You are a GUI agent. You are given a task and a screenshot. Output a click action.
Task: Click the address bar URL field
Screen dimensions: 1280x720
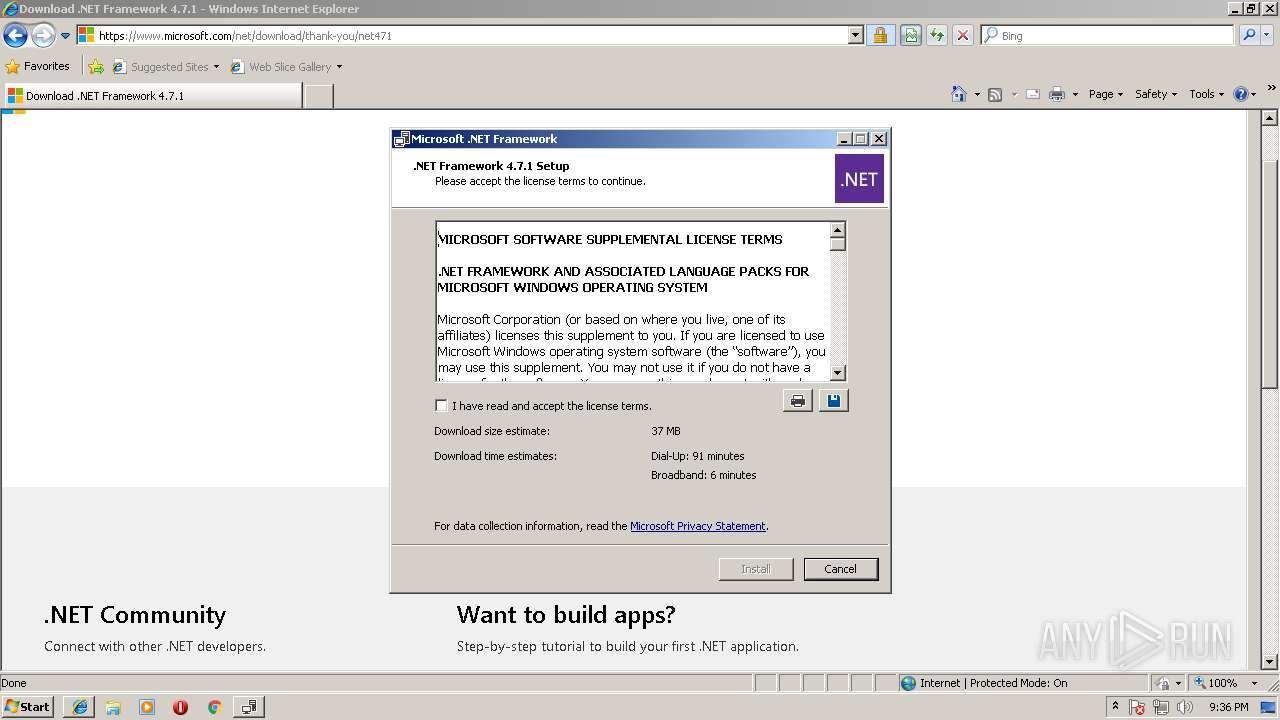[461, 35]
